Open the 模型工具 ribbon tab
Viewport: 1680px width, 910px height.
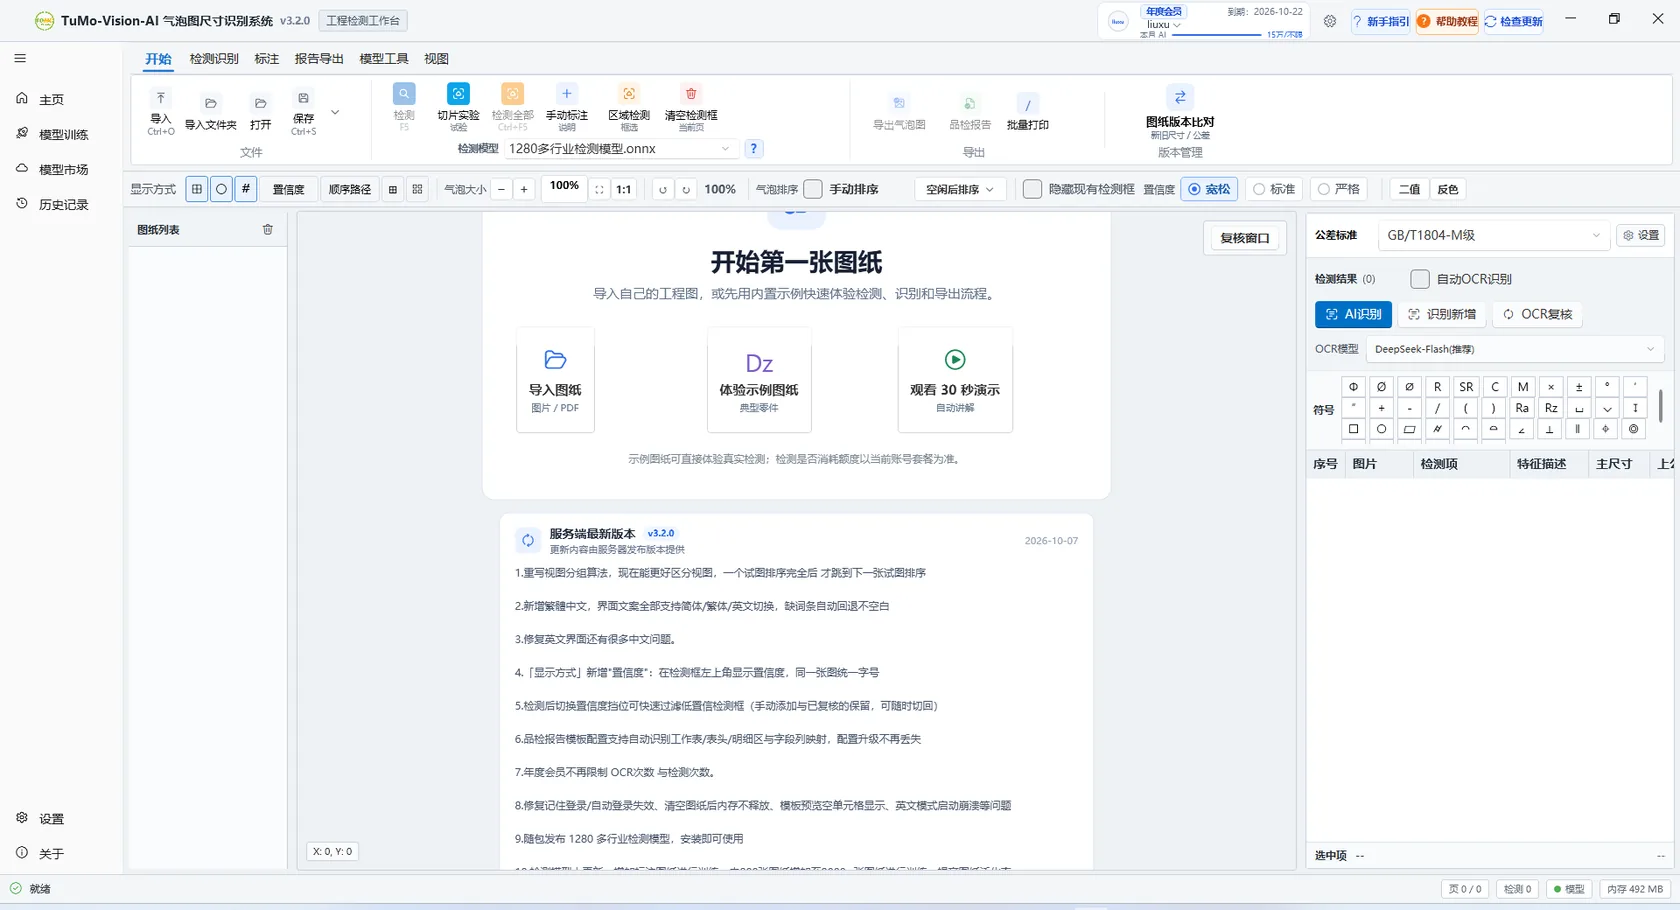click(384, 58)
